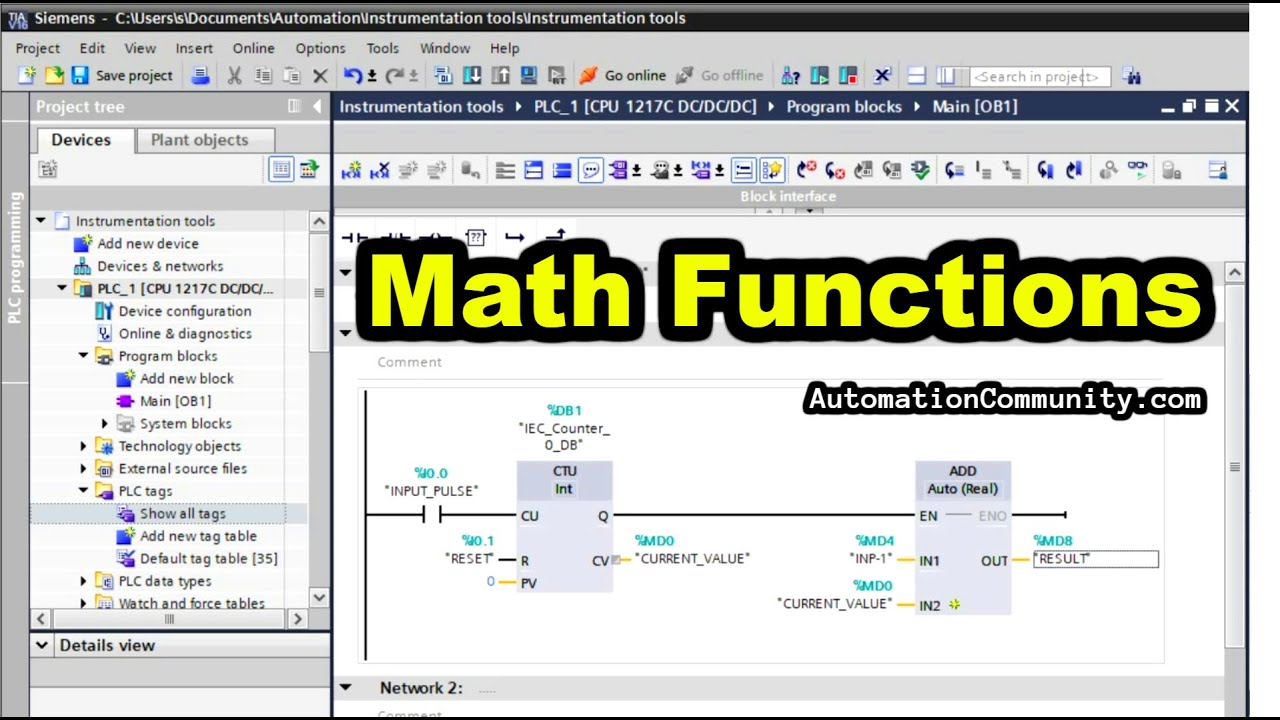The height and width of the screenshot is (720, 1280).
Task: Collapse project tree with left arrow
Action: pos(317,106)
